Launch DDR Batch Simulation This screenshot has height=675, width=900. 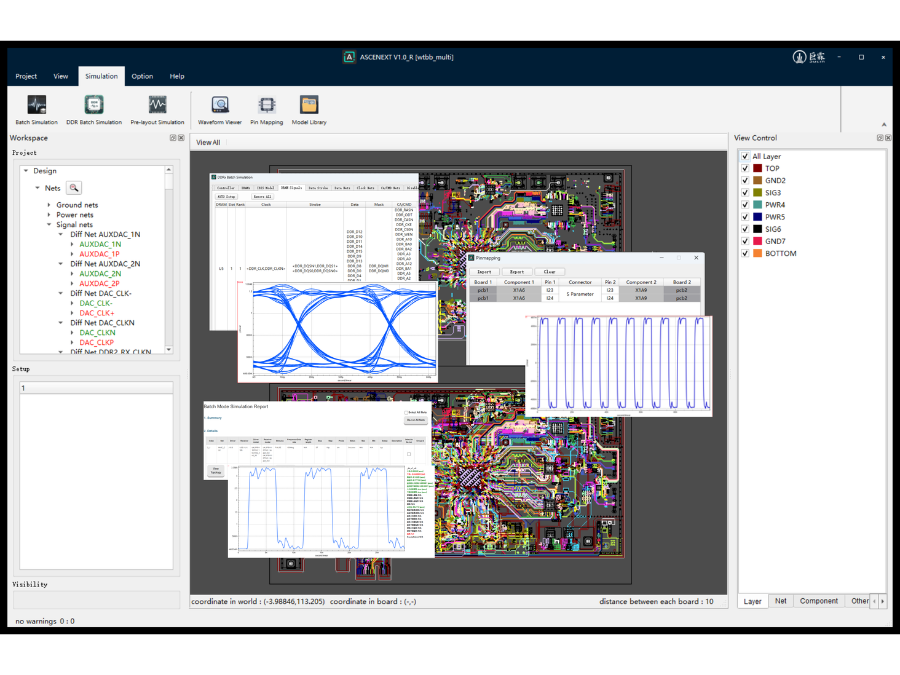click(94, 109)
